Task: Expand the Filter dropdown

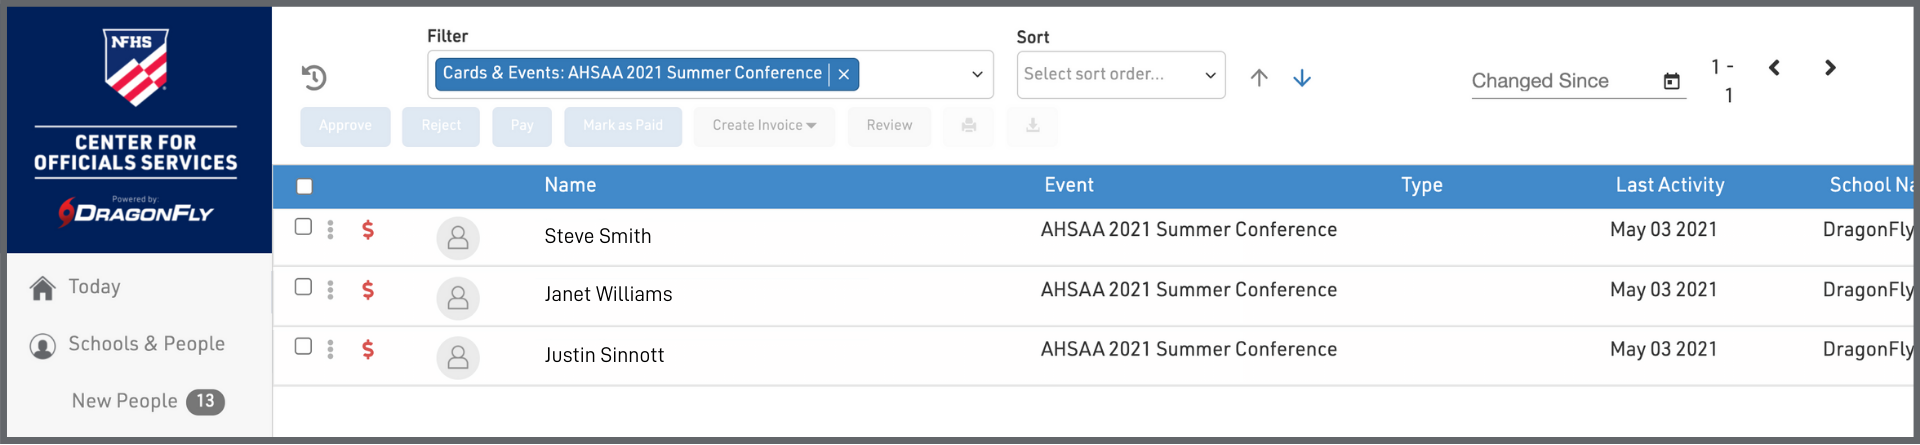Action: [x=977, y=75]
